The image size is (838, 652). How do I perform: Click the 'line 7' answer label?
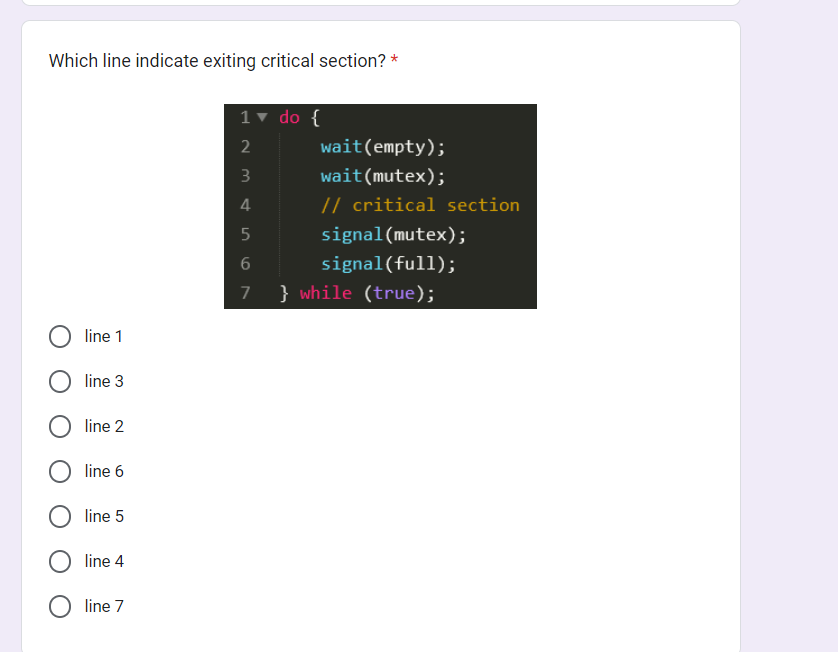pos(102,606)
